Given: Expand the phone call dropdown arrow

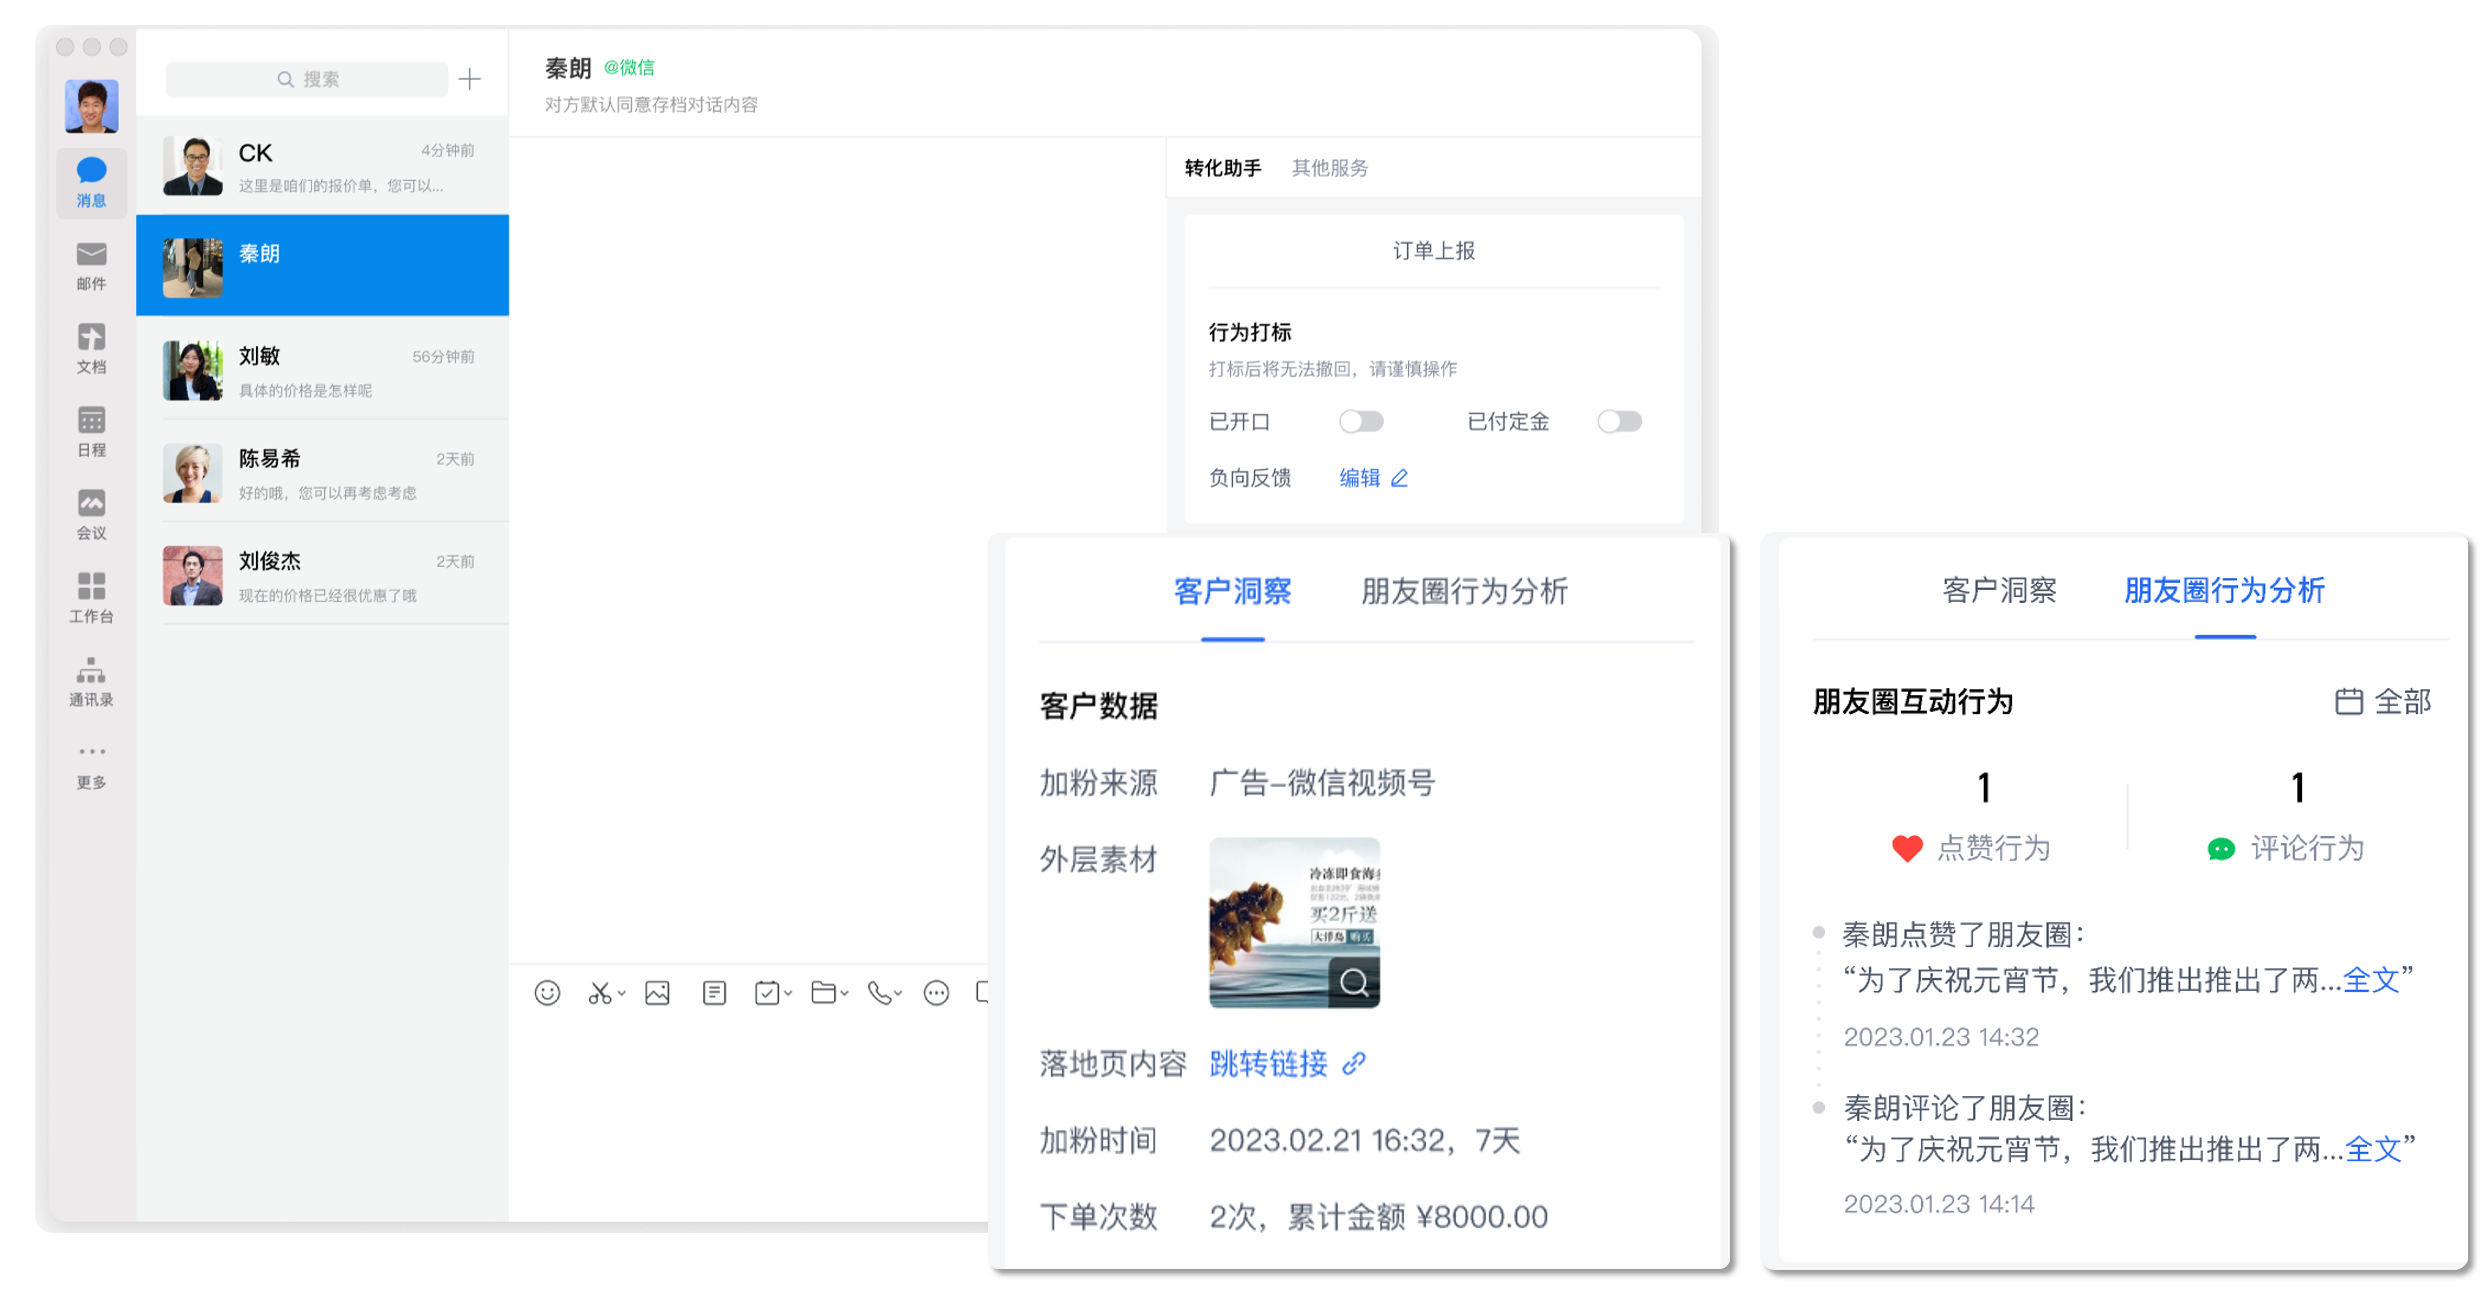Looking at the screenshot, I should 898,993.
